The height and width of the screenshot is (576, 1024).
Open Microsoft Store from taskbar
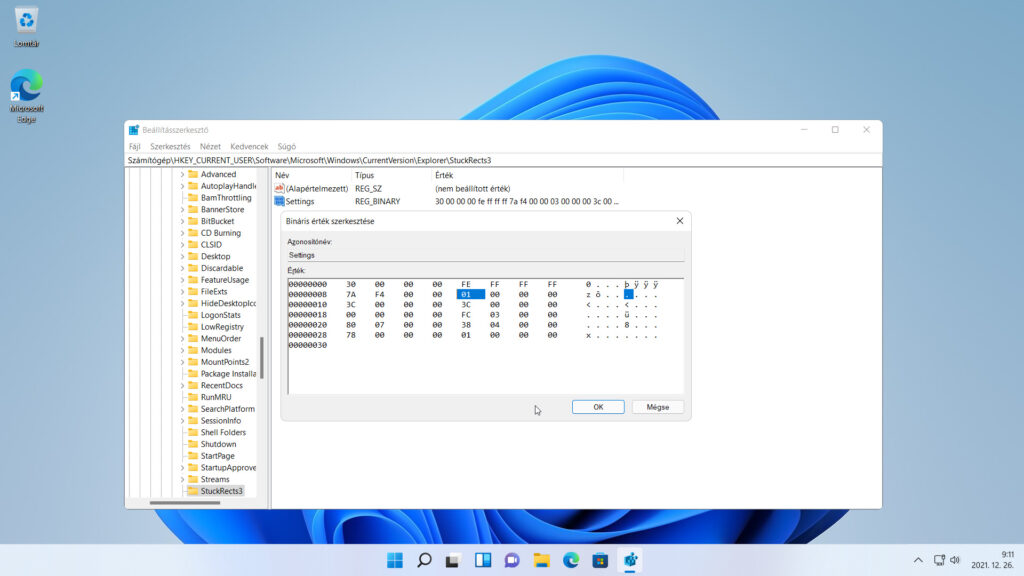point(600,560)
